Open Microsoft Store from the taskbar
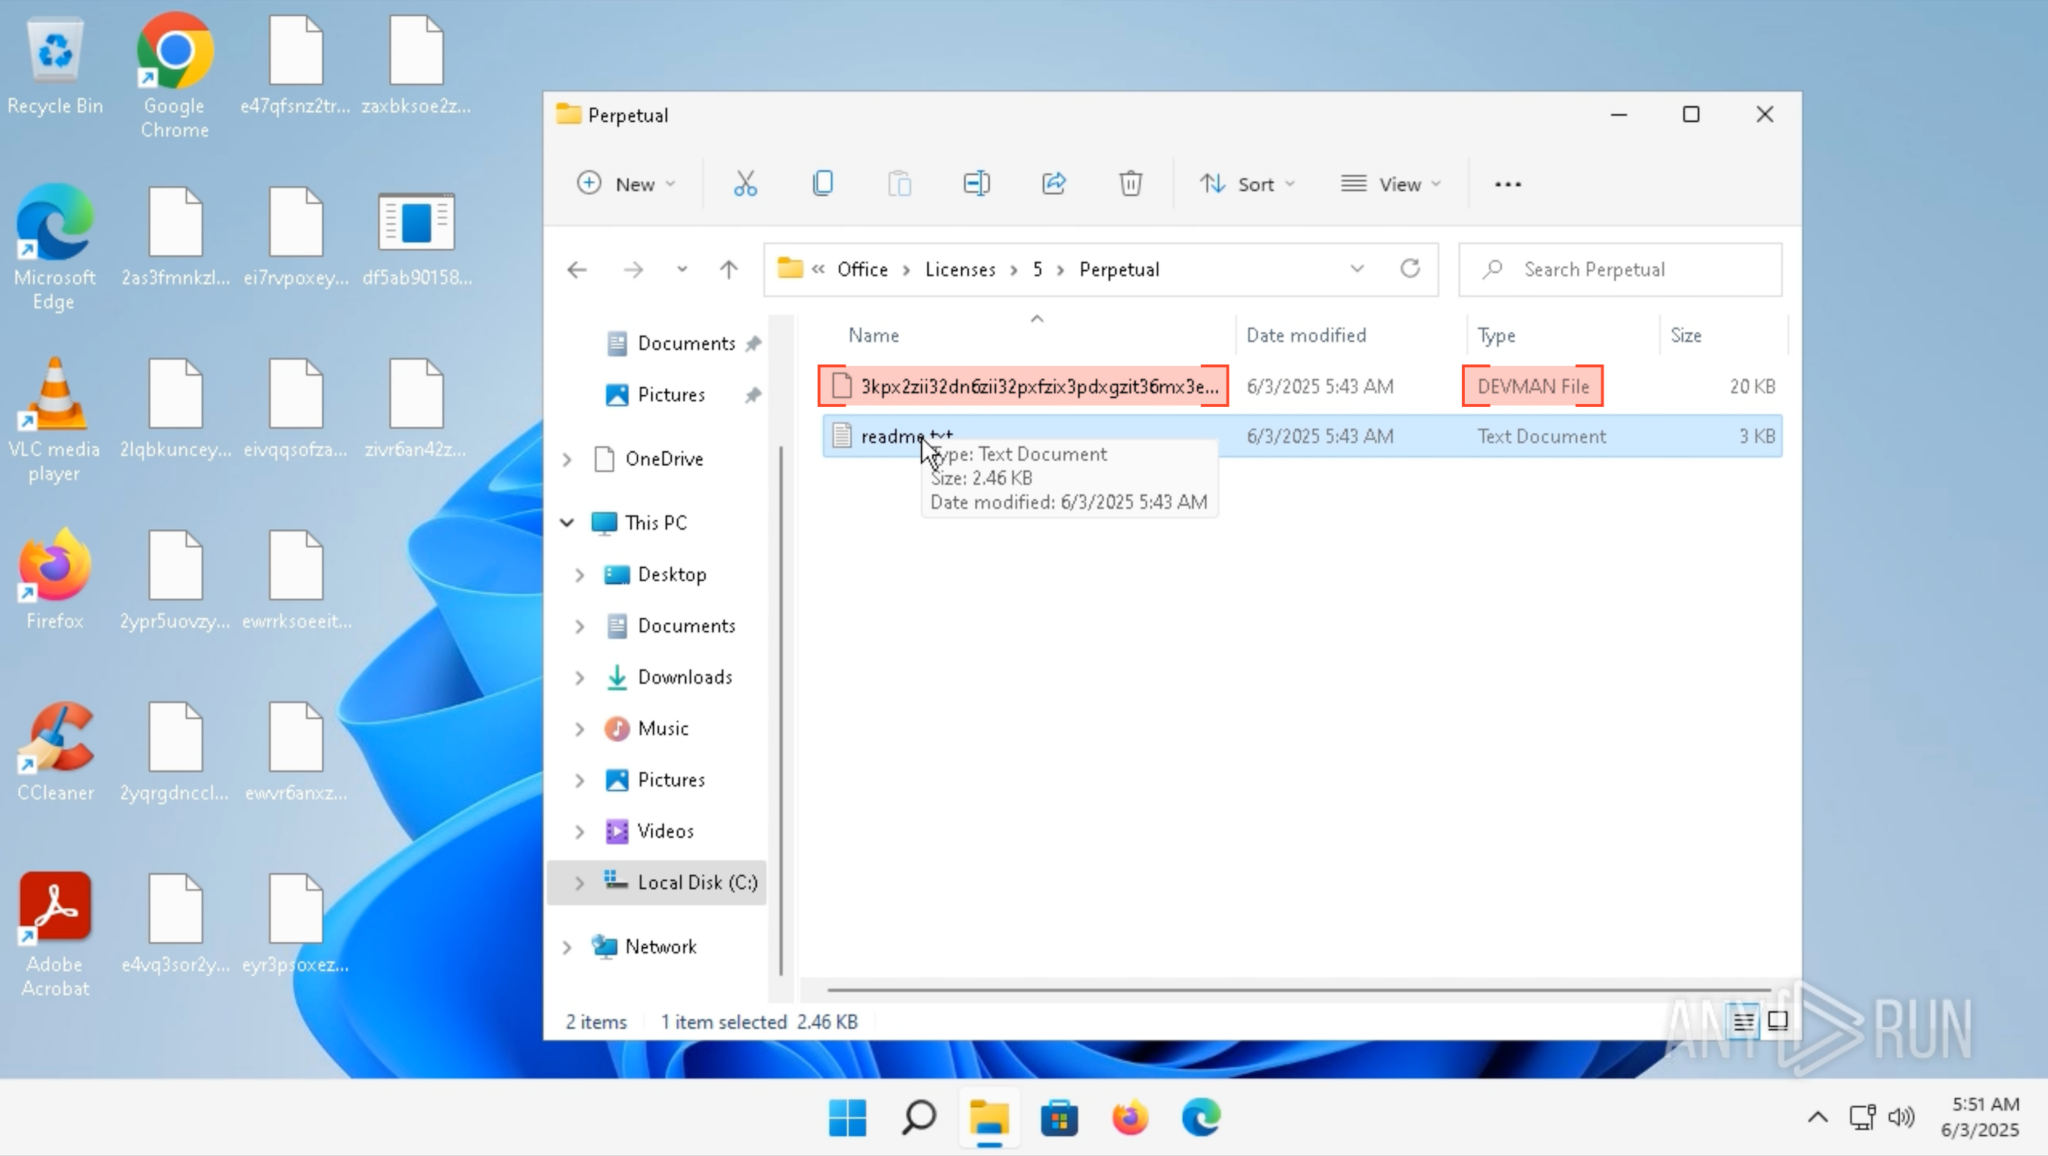This screenshot has height=1156, width=2048. click(x=1059, y=1118)
